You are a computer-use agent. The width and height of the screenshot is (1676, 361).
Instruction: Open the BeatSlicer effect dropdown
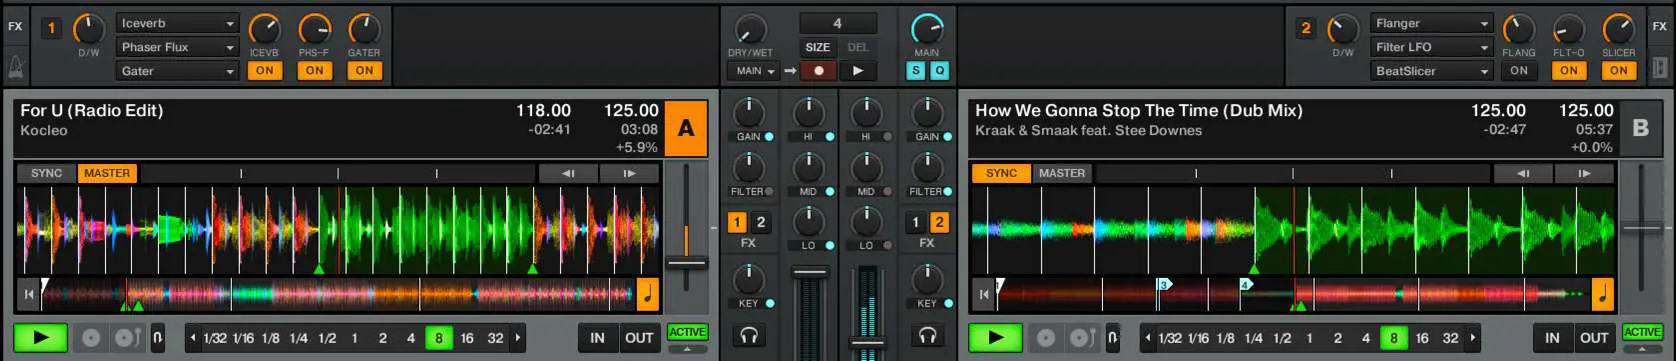(x=1432, y=71)
